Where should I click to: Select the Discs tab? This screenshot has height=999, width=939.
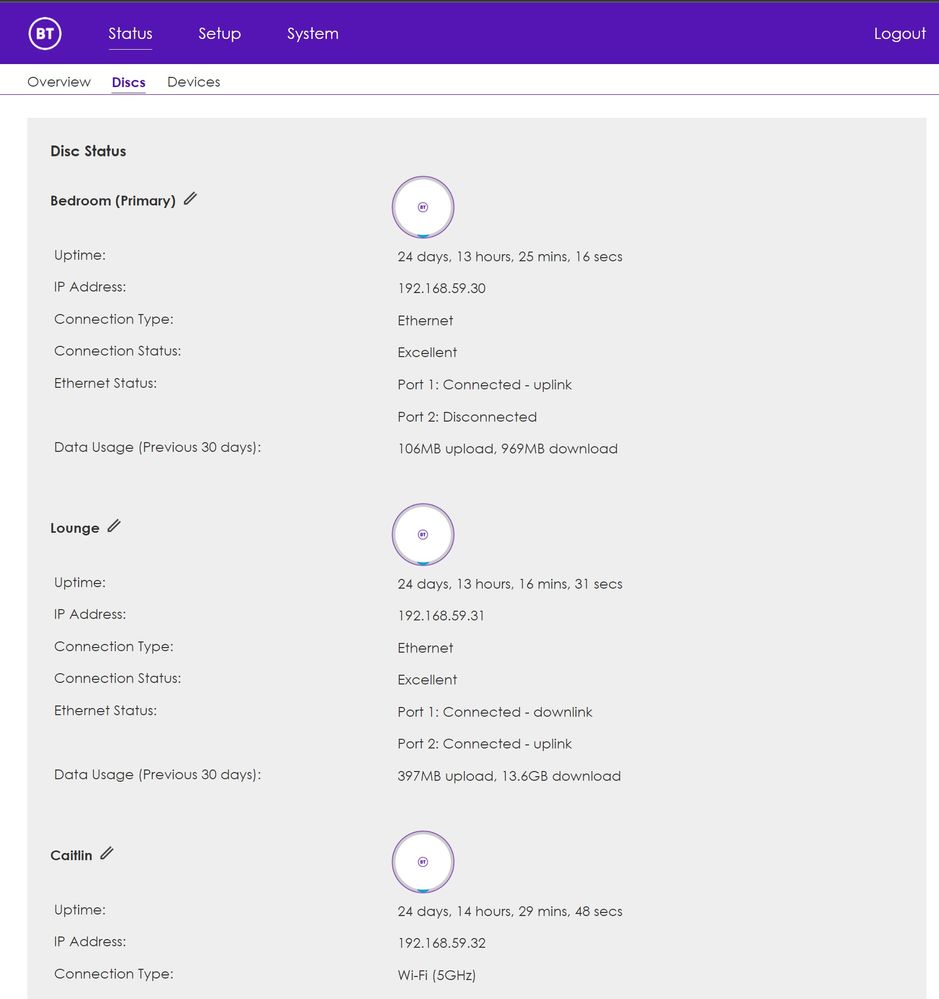click(129, 82)
